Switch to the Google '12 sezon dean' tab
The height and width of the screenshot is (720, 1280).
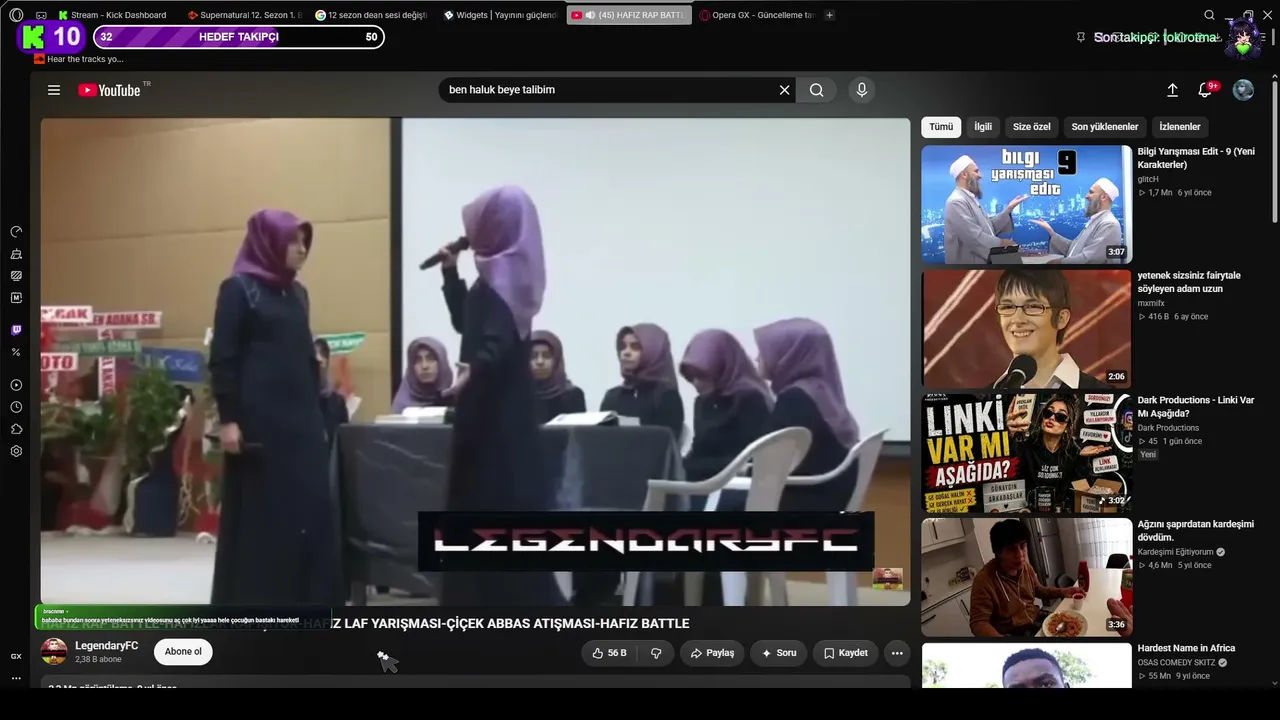371,15
